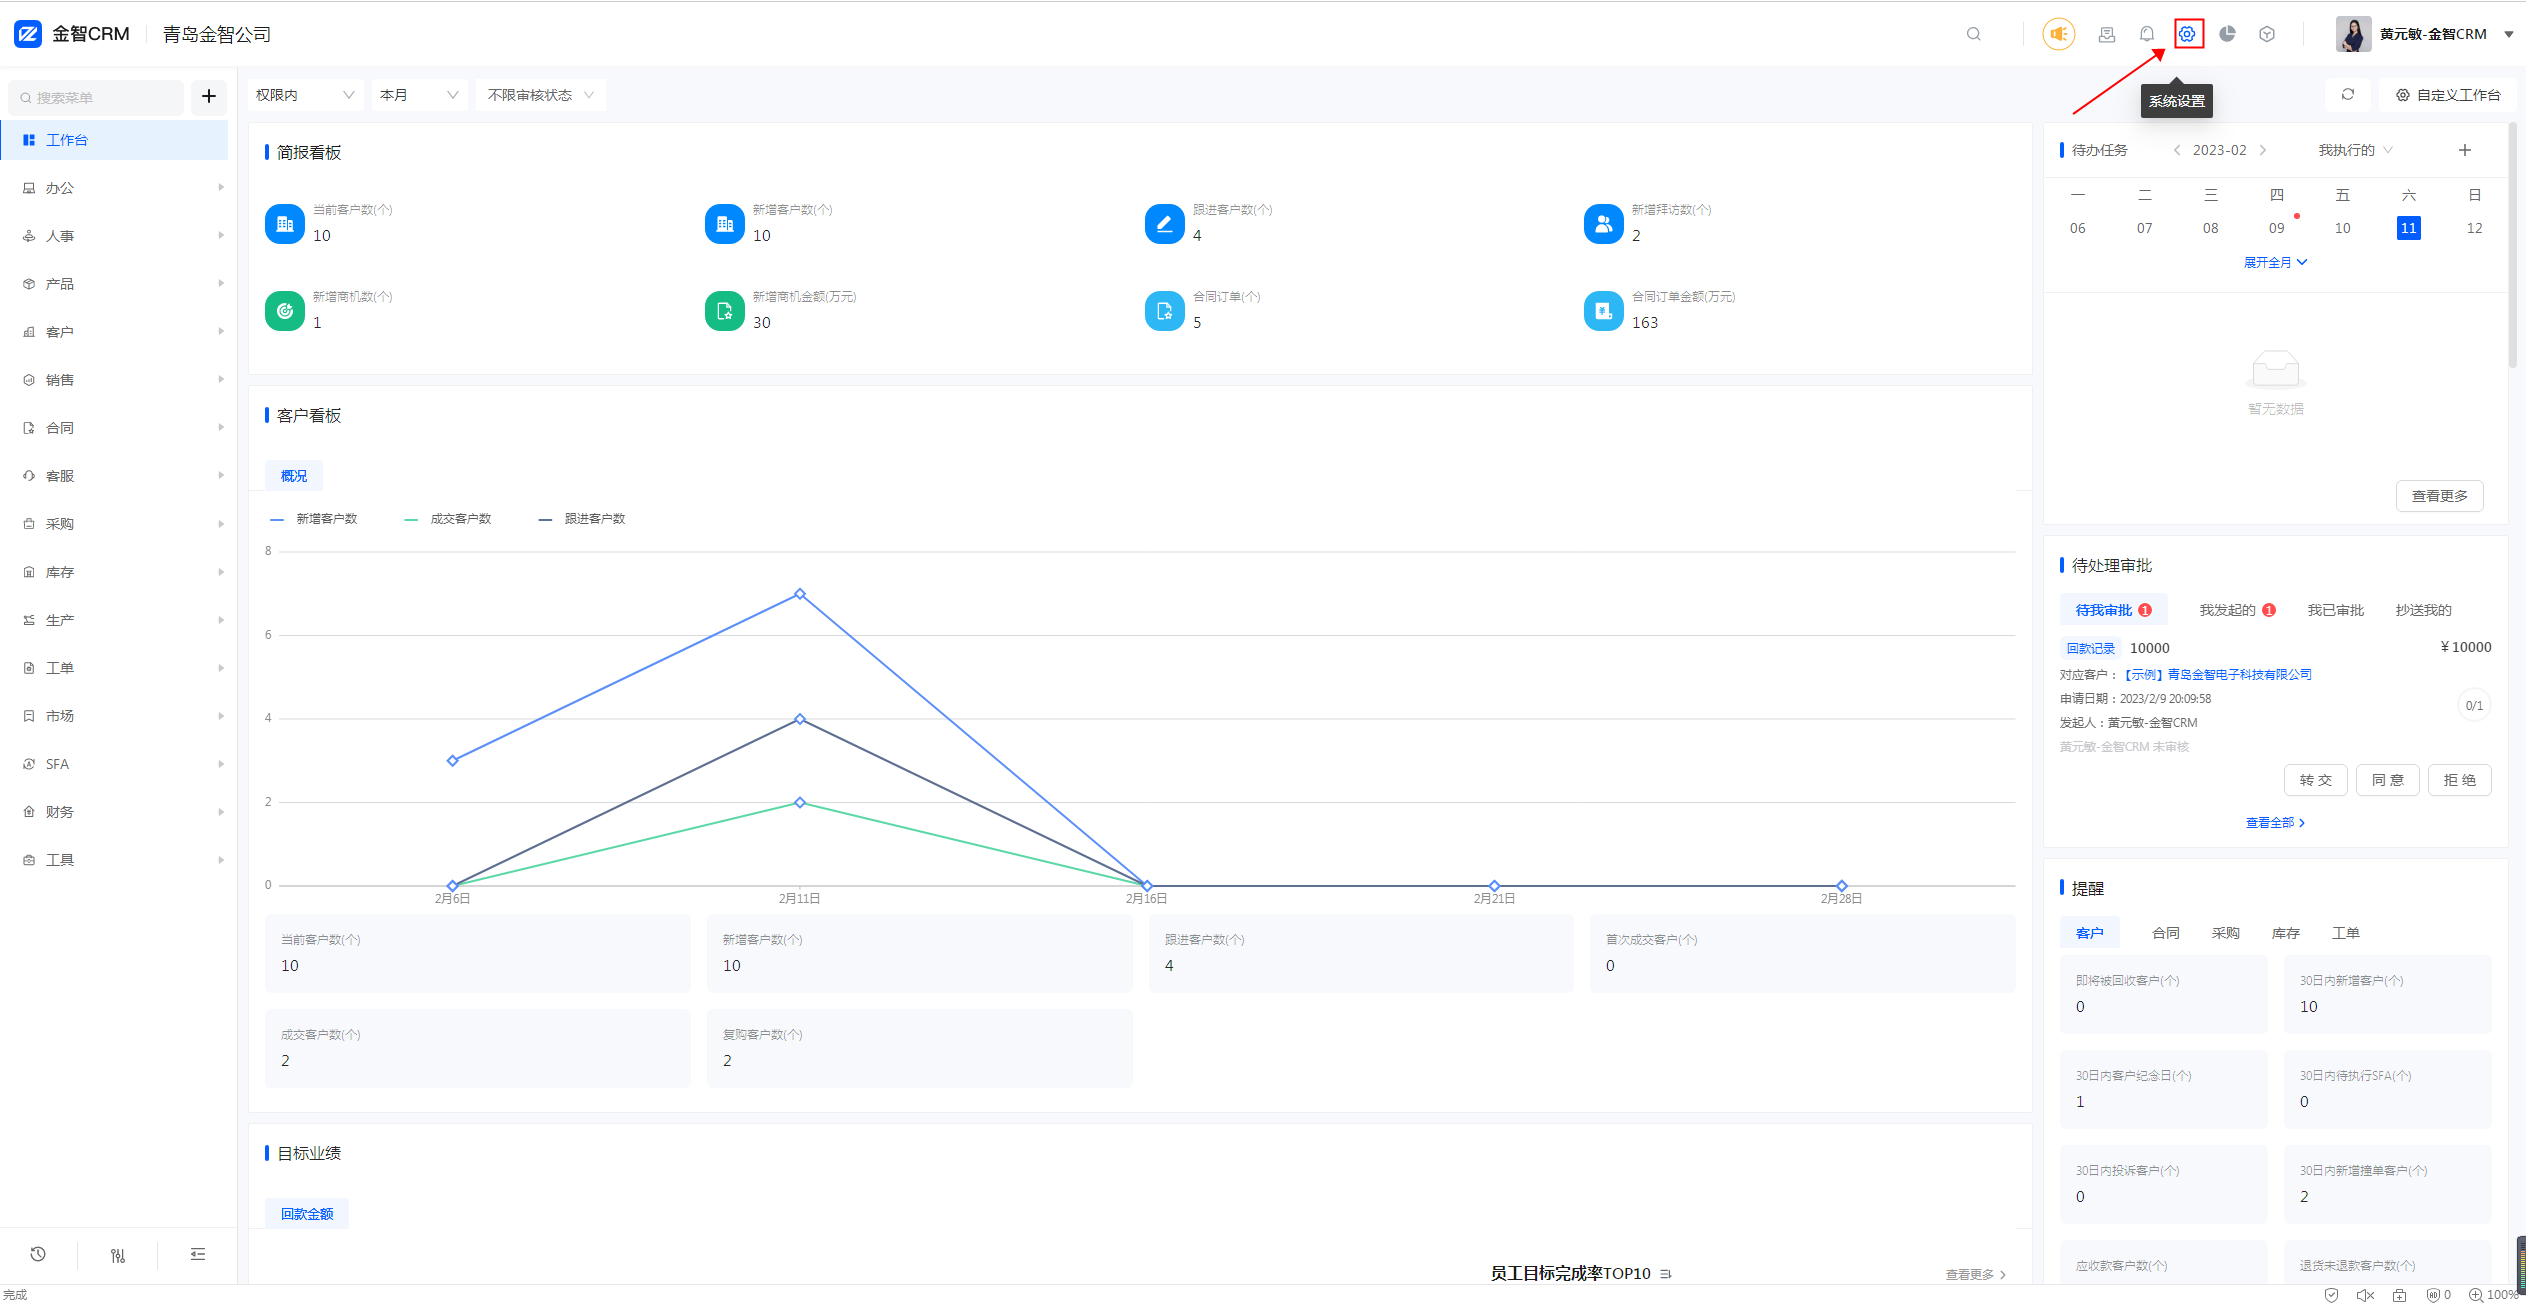Collapse sidebar using the bottom menu-fold icon
This screenshot has height=1305, width=2526.
tap(198, 1254)
